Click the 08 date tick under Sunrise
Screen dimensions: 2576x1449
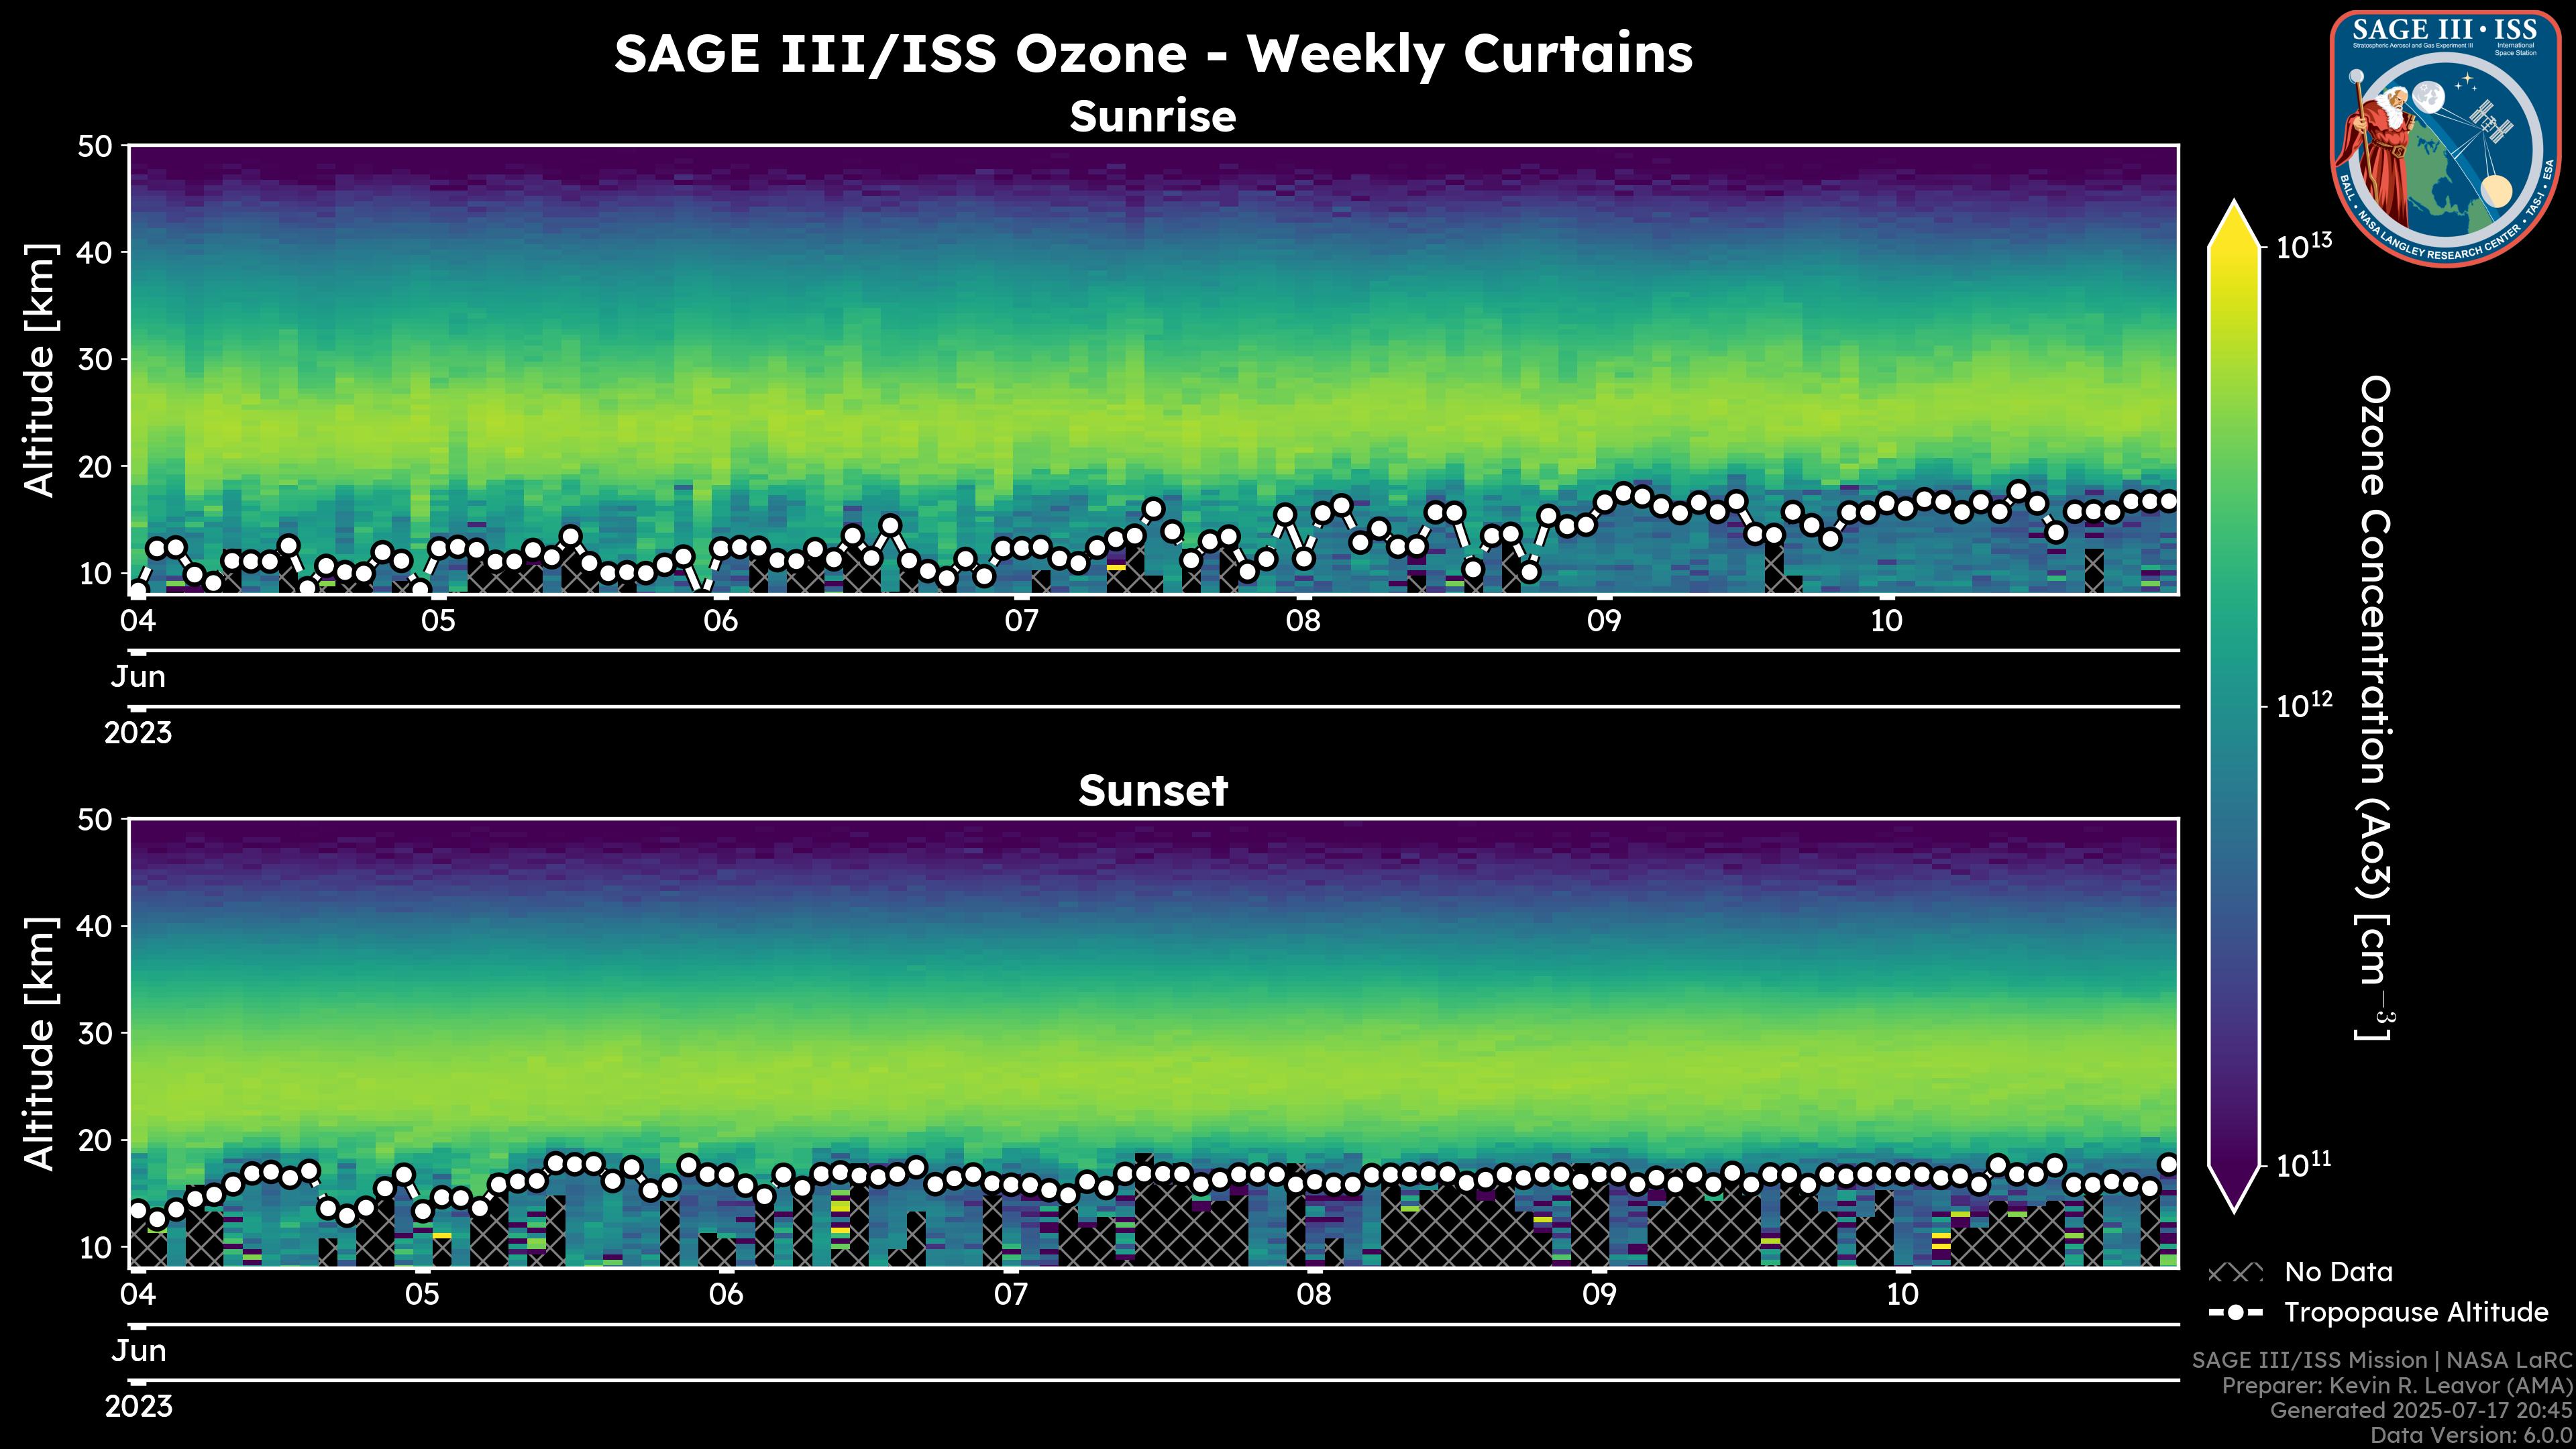1302,621
